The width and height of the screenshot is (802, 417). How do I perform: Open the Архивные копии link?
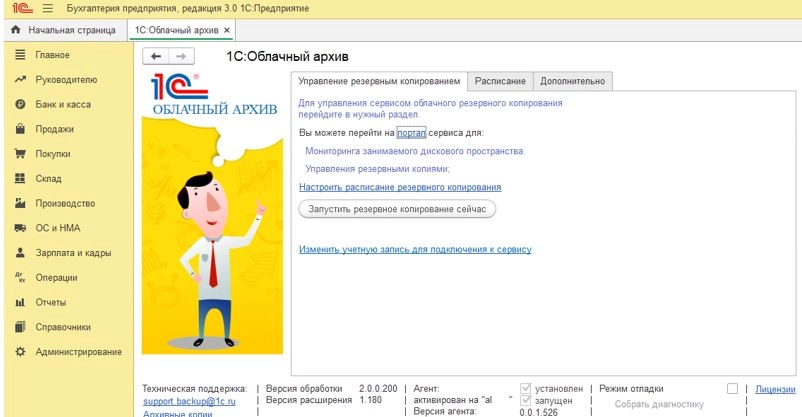(x=177, y=413)
